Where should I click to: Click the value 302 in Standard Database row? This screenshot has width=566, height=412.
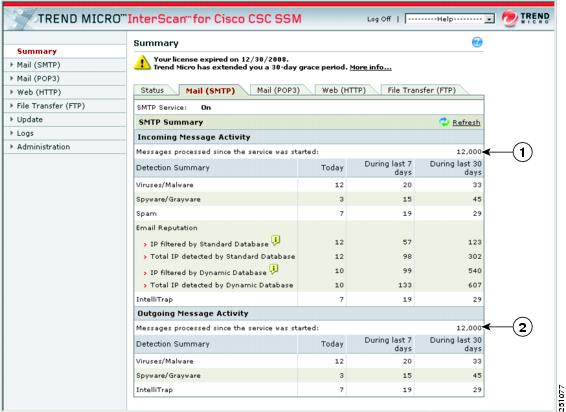pyautogui.click(x=475, y=257)
